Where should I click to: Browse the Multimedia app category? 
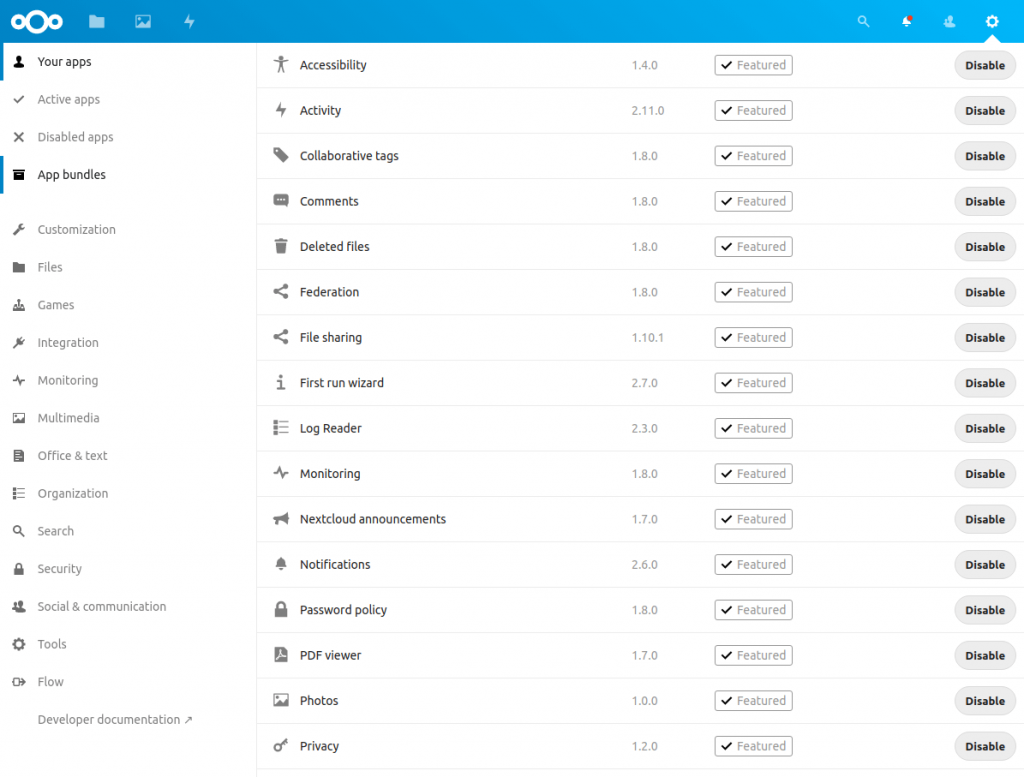pos(68,417)
